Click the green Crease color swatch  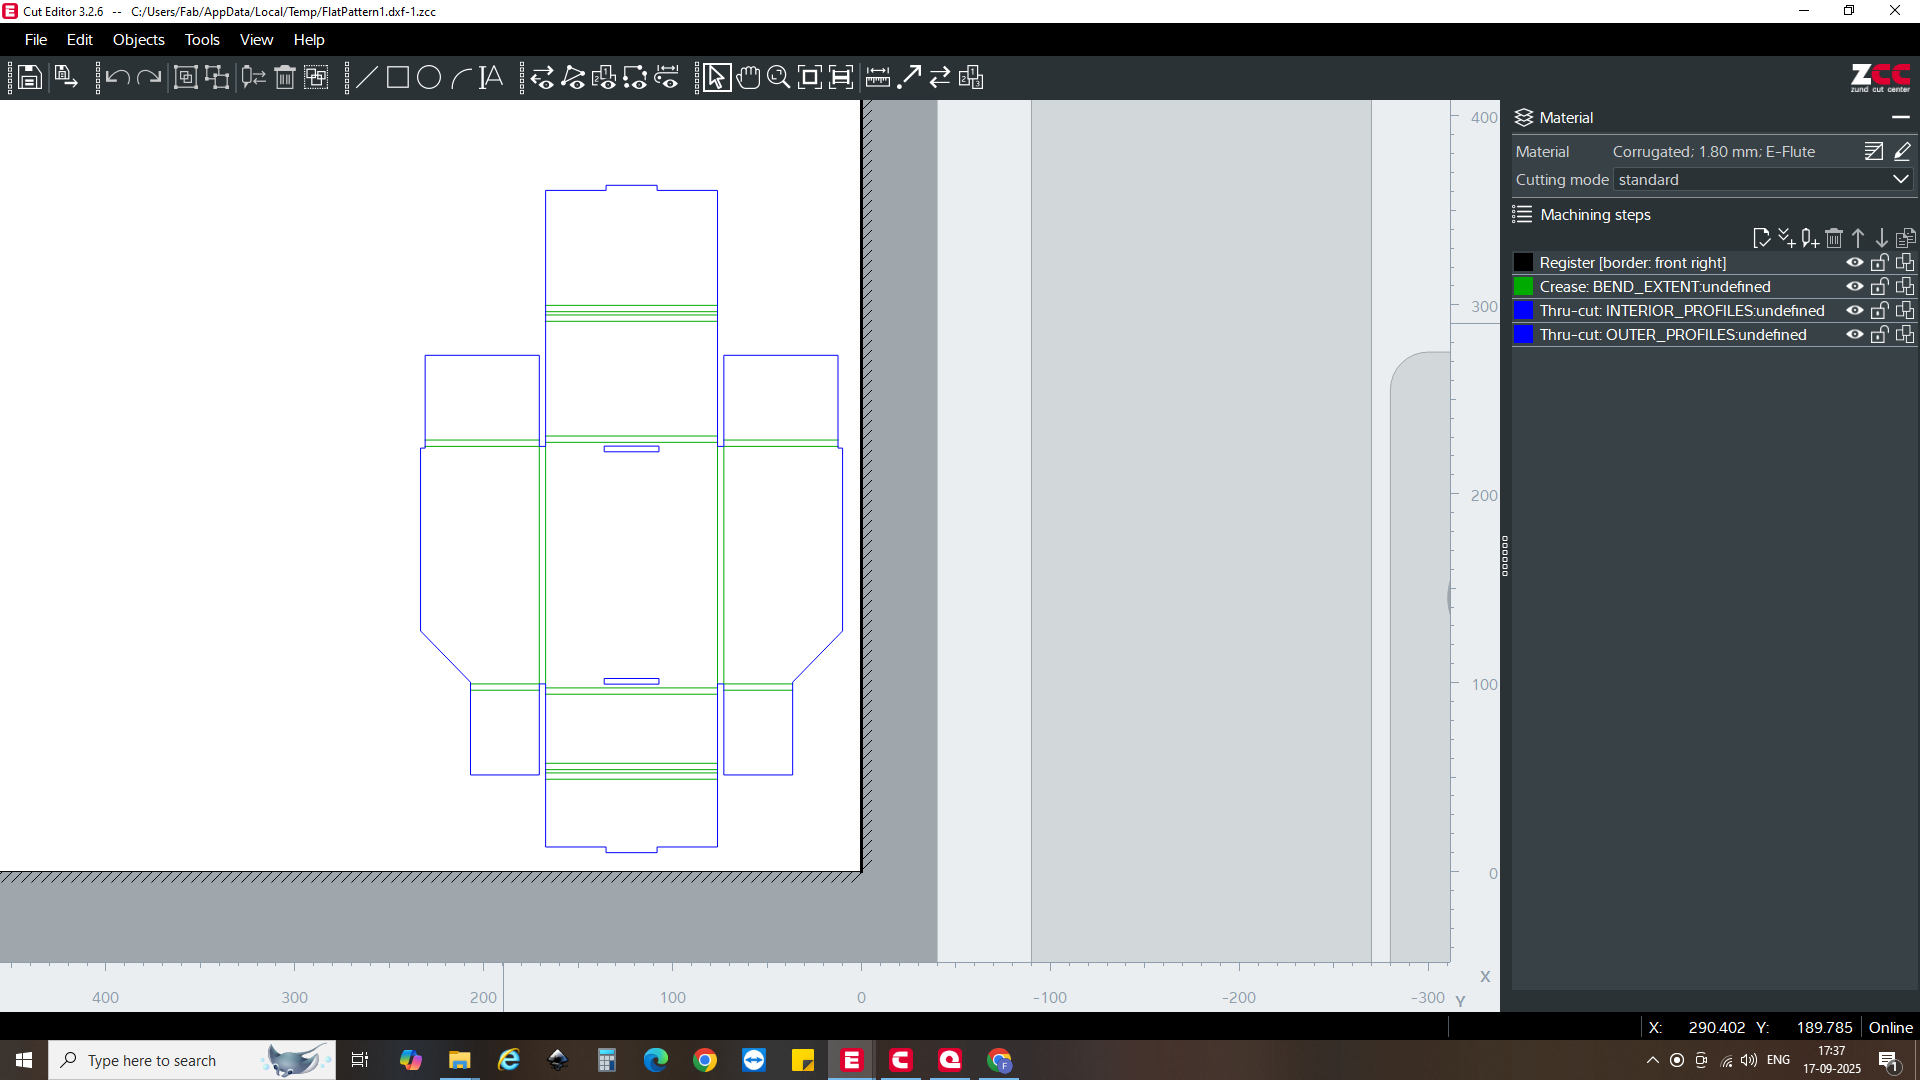[1523, 287]
